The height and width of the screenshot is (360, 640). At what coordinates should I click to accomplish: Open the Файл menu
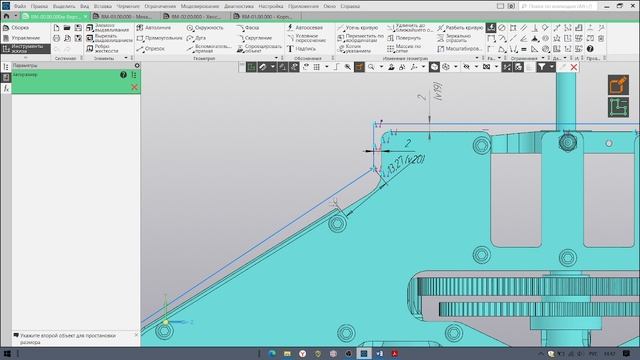(20, 6)
